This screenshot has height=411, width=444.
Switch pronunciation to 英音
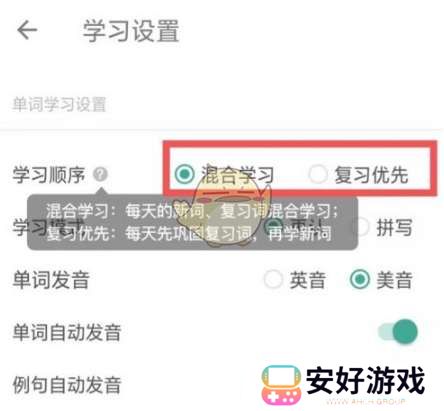[x=273, y=279]
